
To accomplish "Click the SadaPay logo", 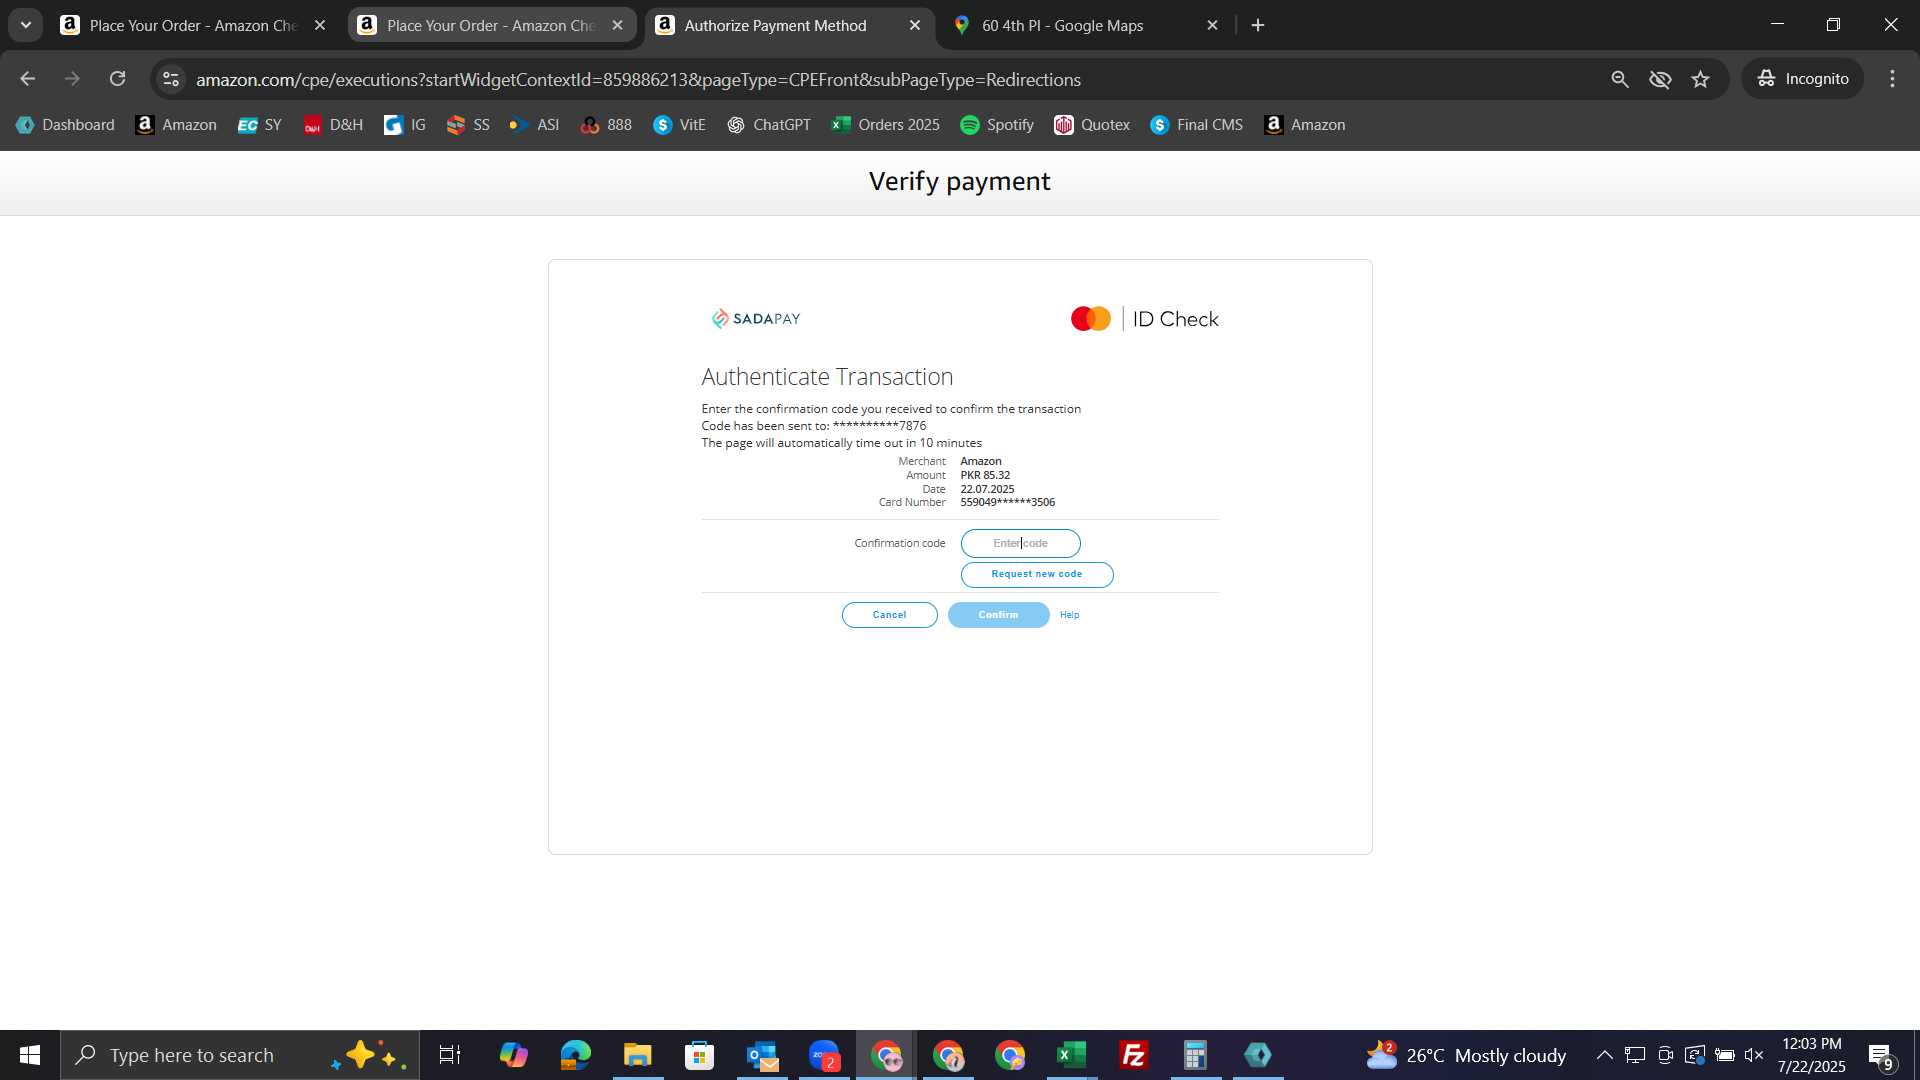I will (756, 319).
